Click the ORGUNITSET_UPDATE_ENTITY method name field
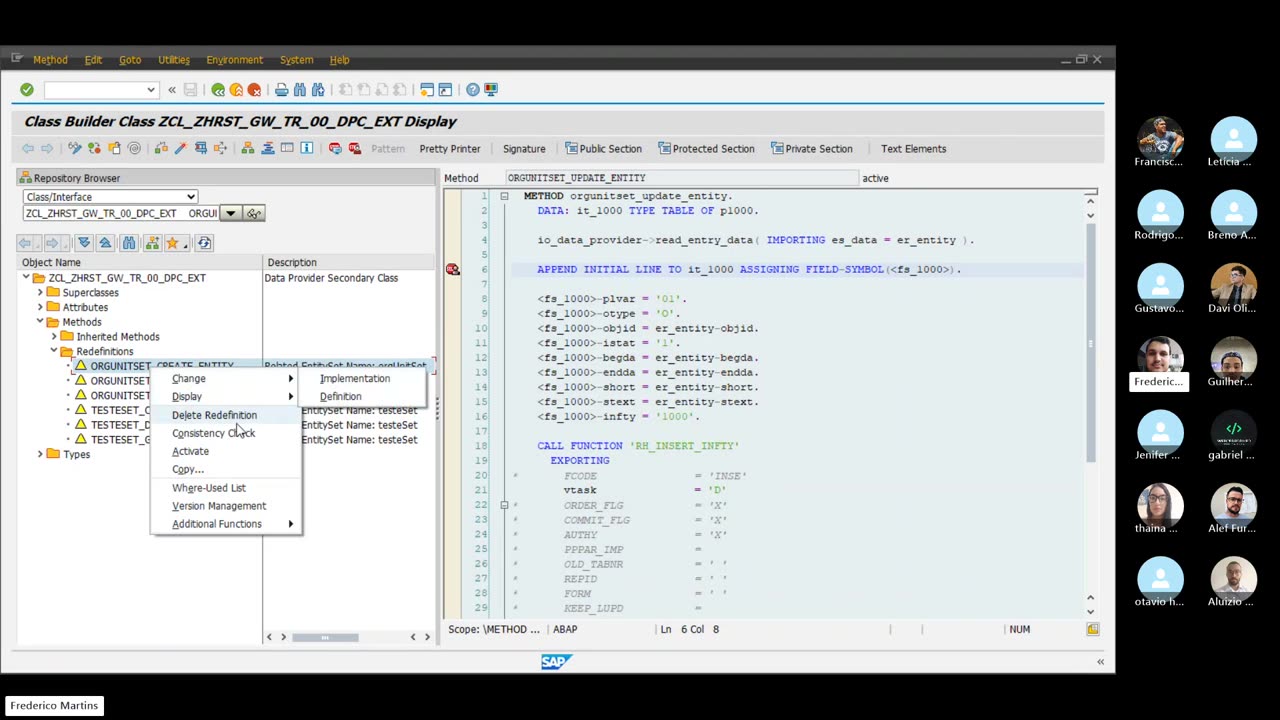Image resolution: width=1280 pixels, height=720 pixels. (x=682, y=178)
